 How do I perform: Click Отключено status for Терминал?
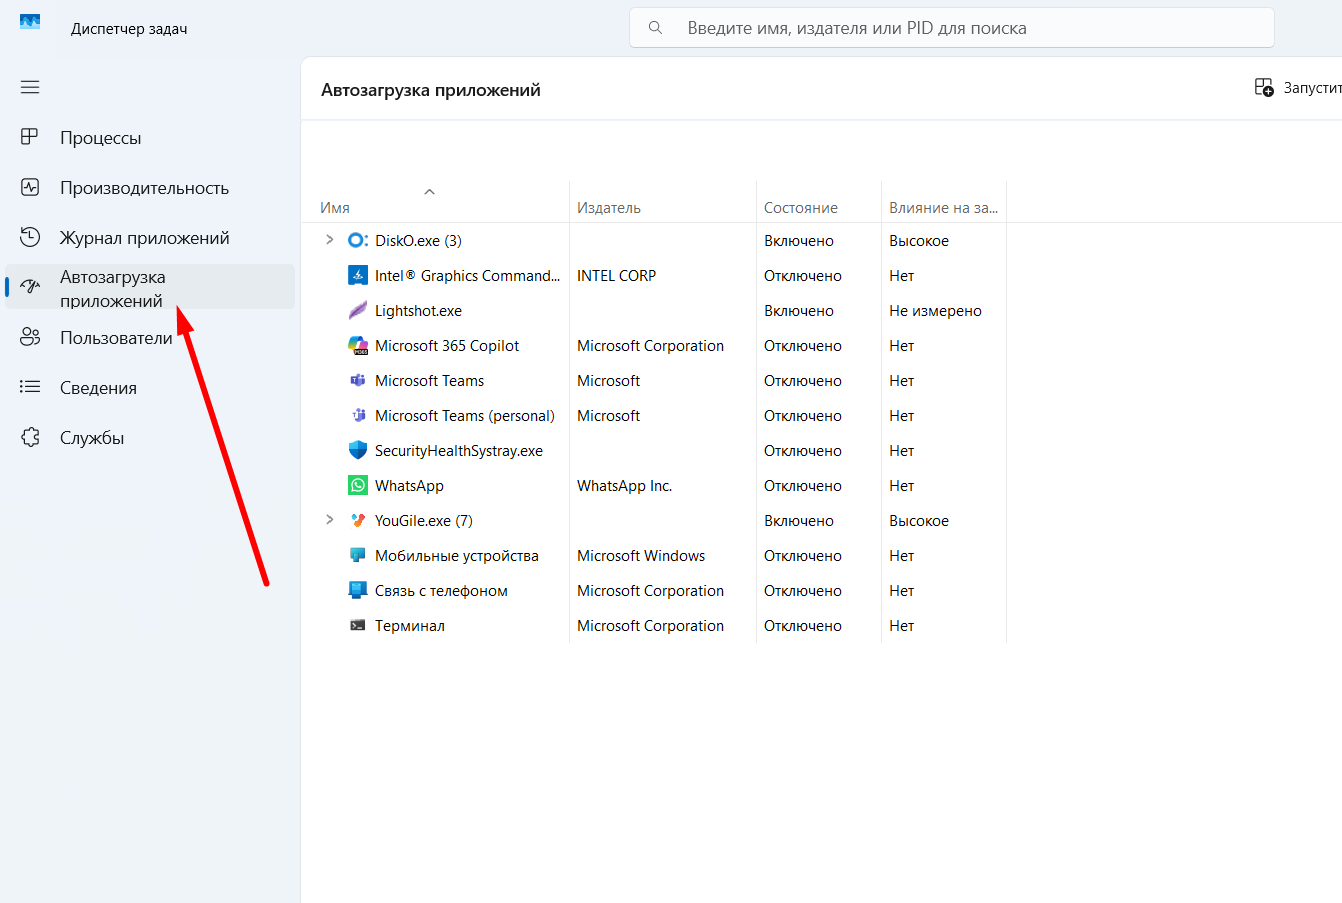pyautogui.click(x=803, y=626)
